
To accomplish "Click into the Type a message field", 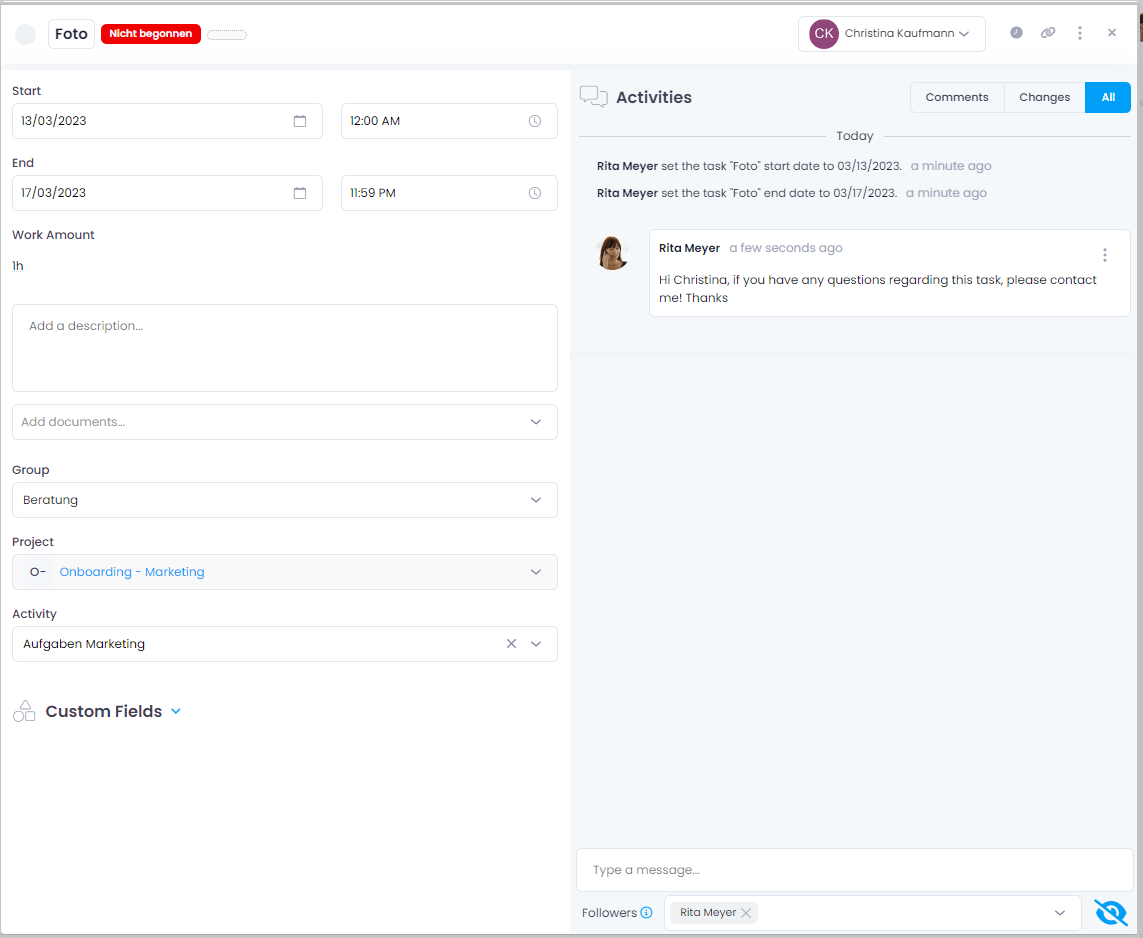I will pyautogui.click(x=855, y=870).
